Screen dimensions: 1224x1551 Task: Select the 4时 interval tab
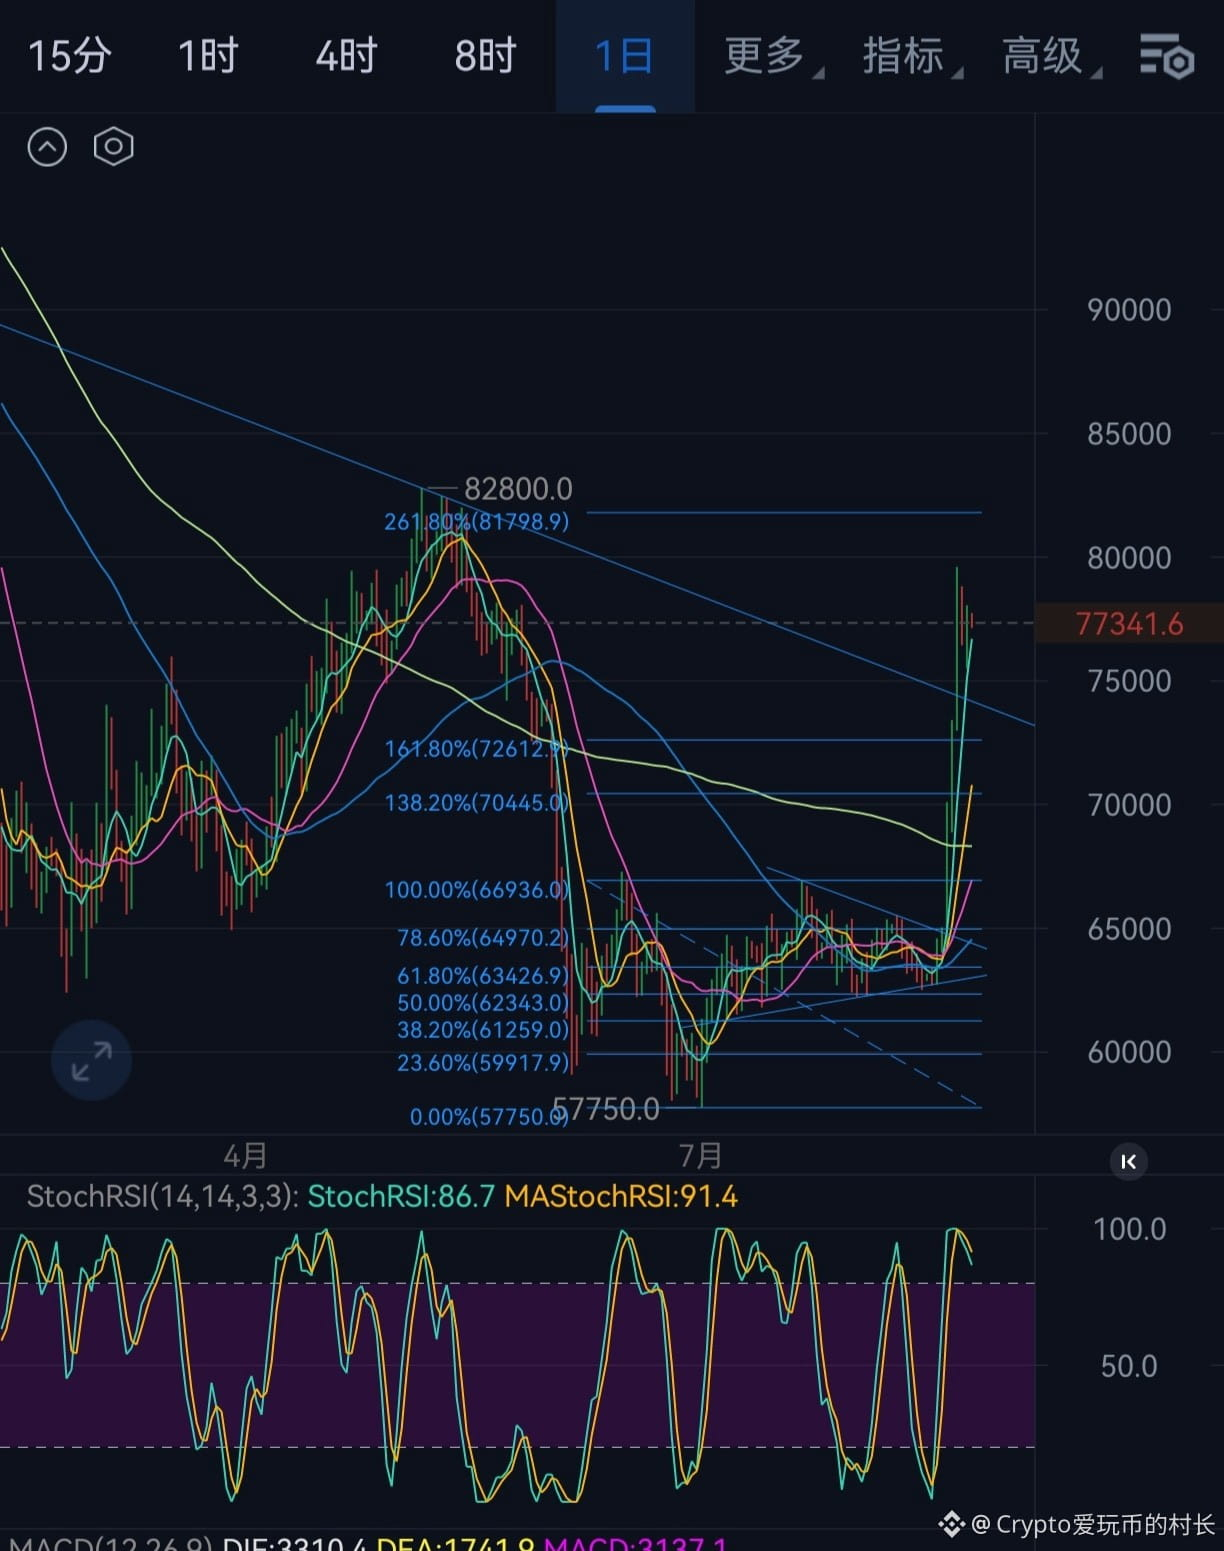[346, 56]
